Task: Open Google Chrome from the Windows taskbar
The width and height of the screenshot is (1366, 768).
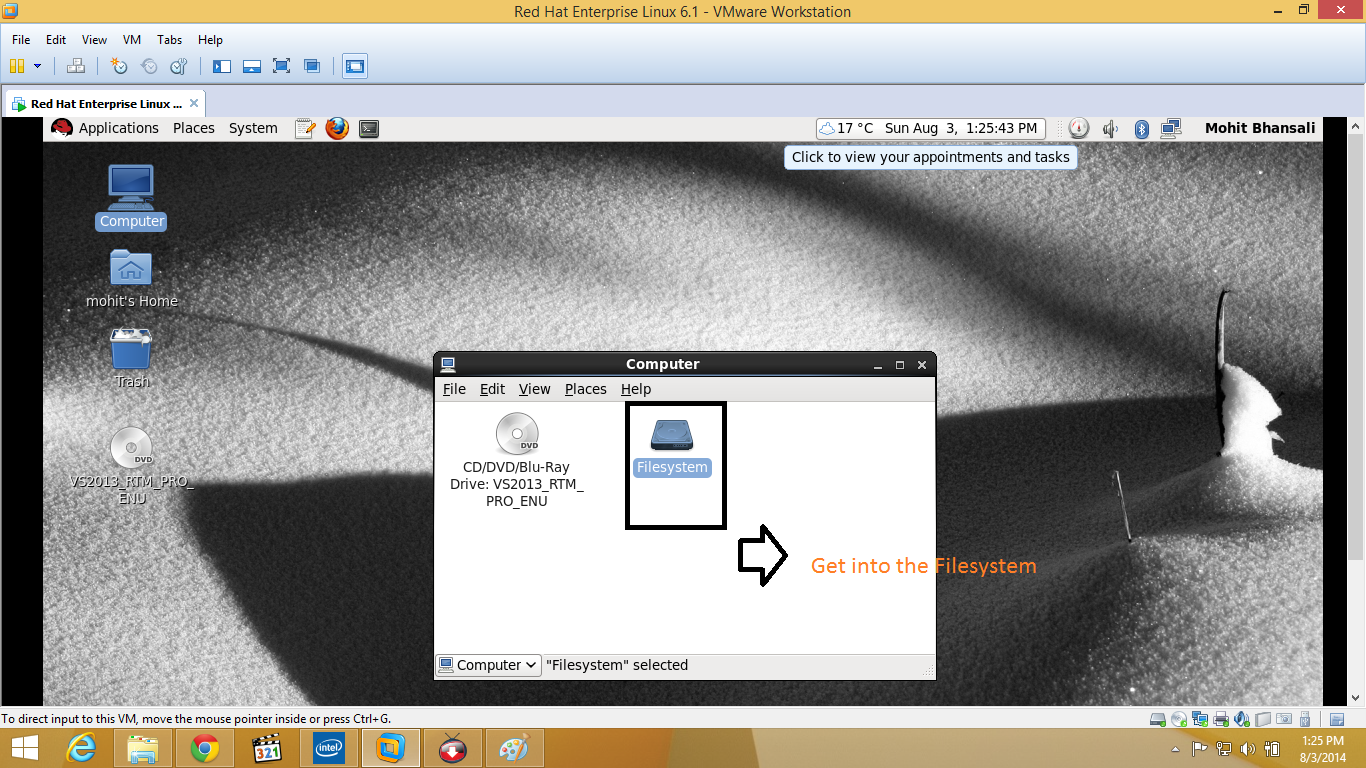Action: coord(205,748)
